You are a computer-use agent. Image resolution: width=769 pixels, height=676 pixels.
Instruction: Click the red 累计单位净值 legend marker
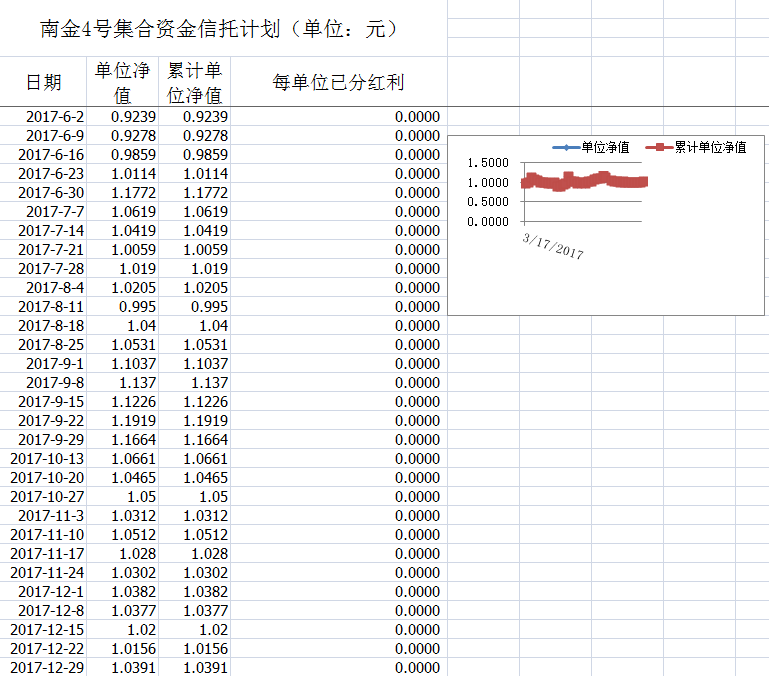(657, 147)
